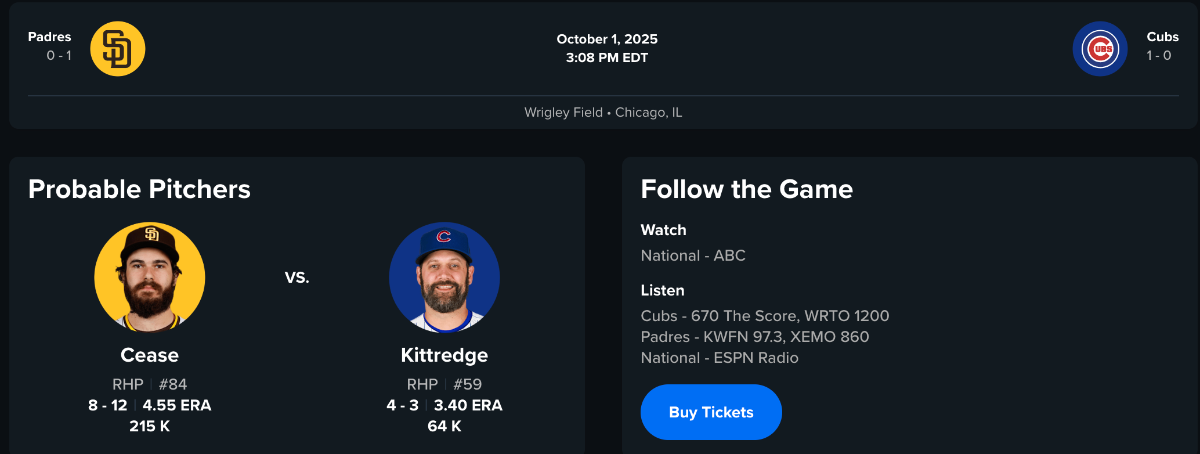The image size is (1200, 454).
Task: Click the Padres team name
Action: pyautogui.click(x=49, y=37)
